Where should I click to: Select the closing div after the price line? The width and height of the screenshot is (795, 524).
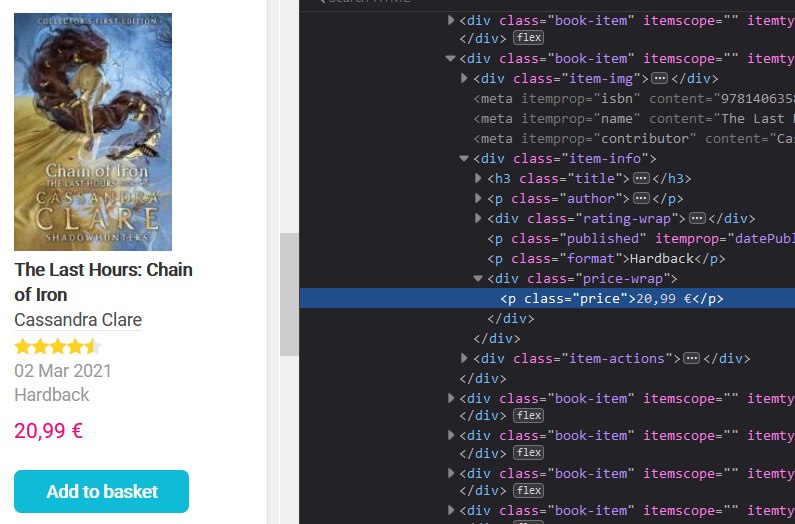pyautogui.click(x=511, y=319)
